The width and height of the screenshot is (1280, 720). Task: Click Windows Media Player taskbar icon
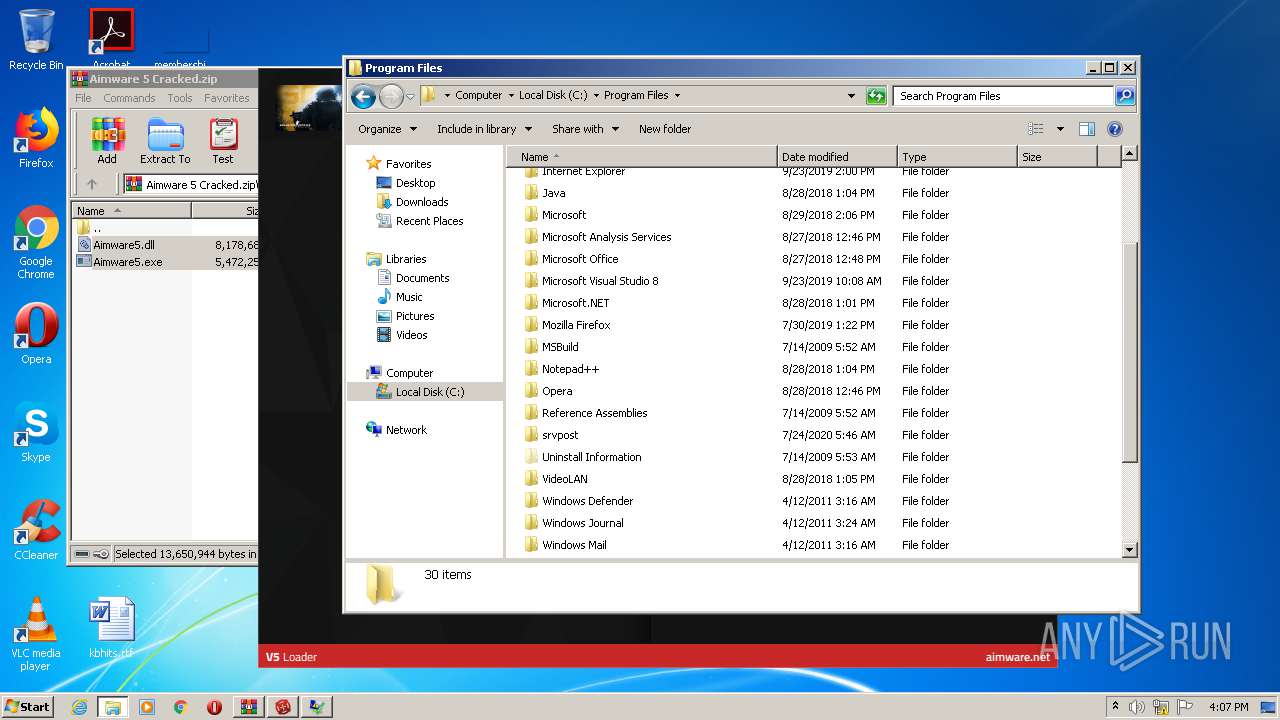pos(147,707)
